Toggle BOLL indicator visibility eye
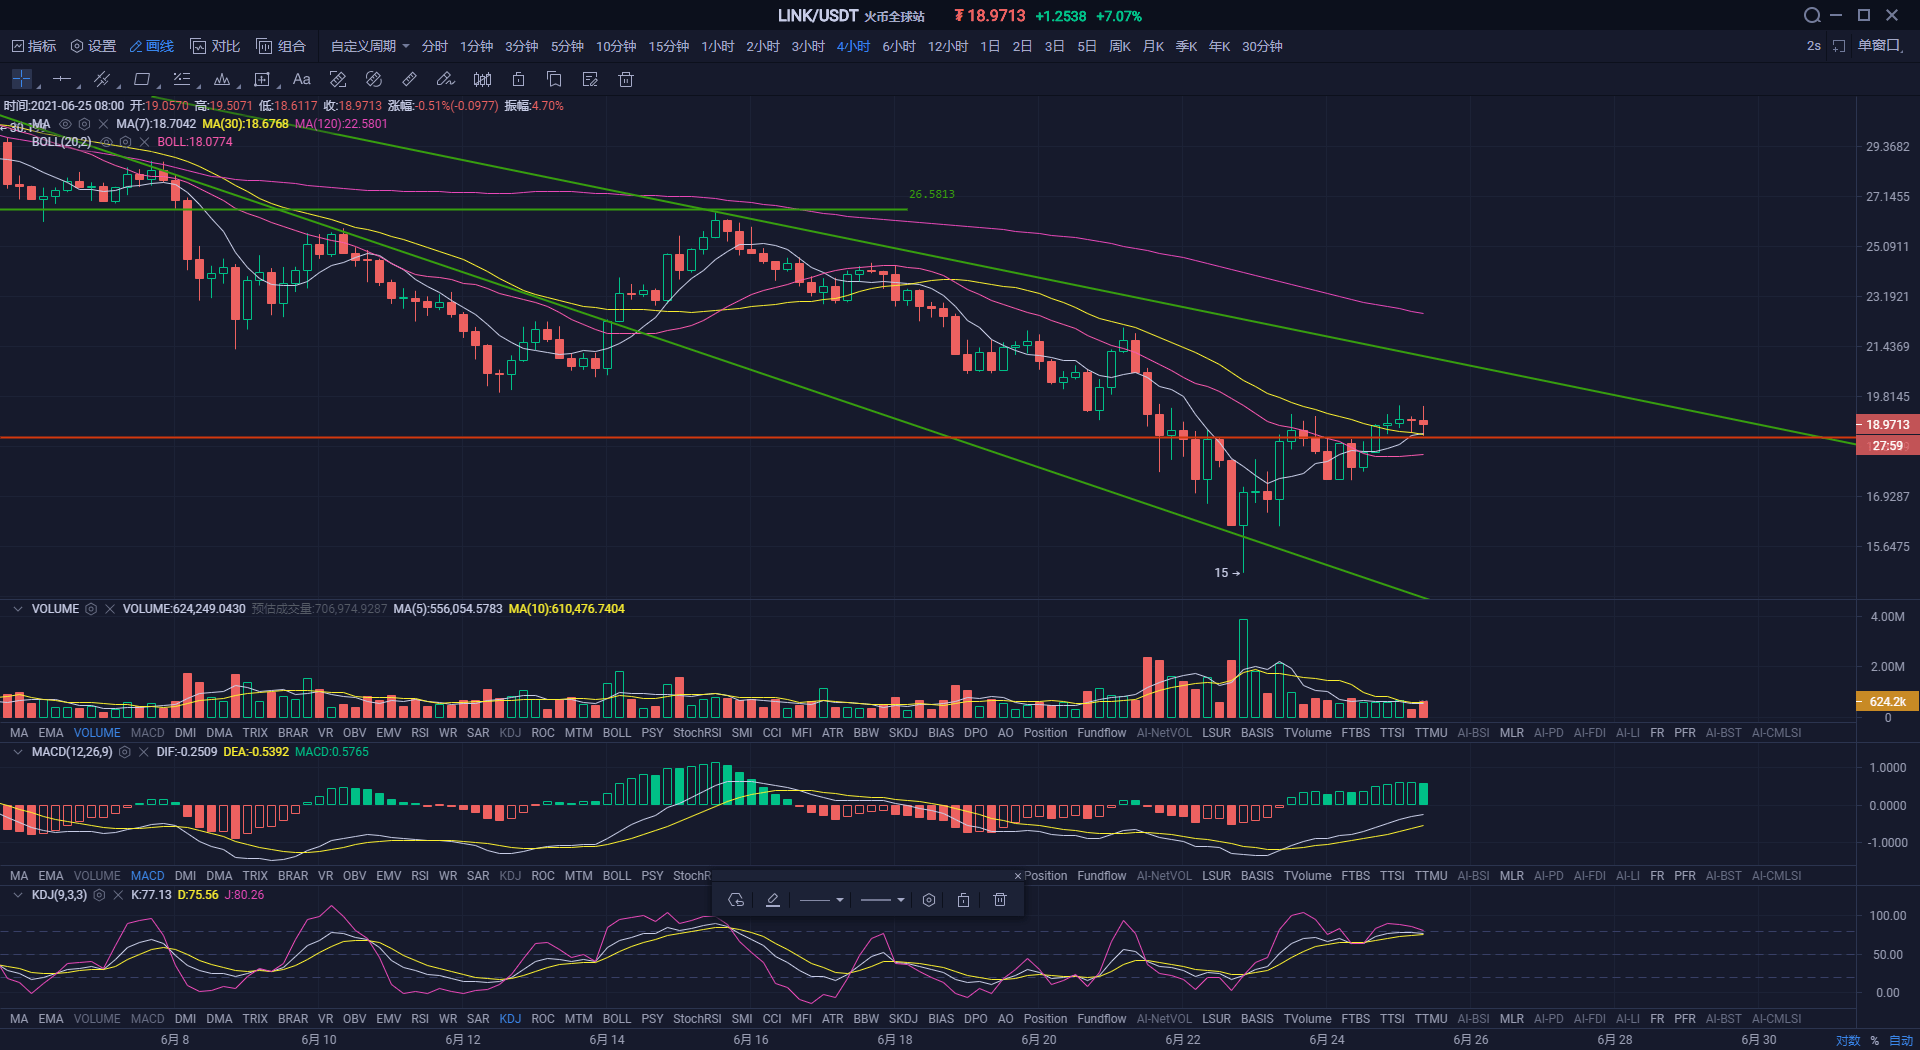Image resolution: width=1920 pixels, height=1050 pixels. pyautogui.click(x=107, y=142)
